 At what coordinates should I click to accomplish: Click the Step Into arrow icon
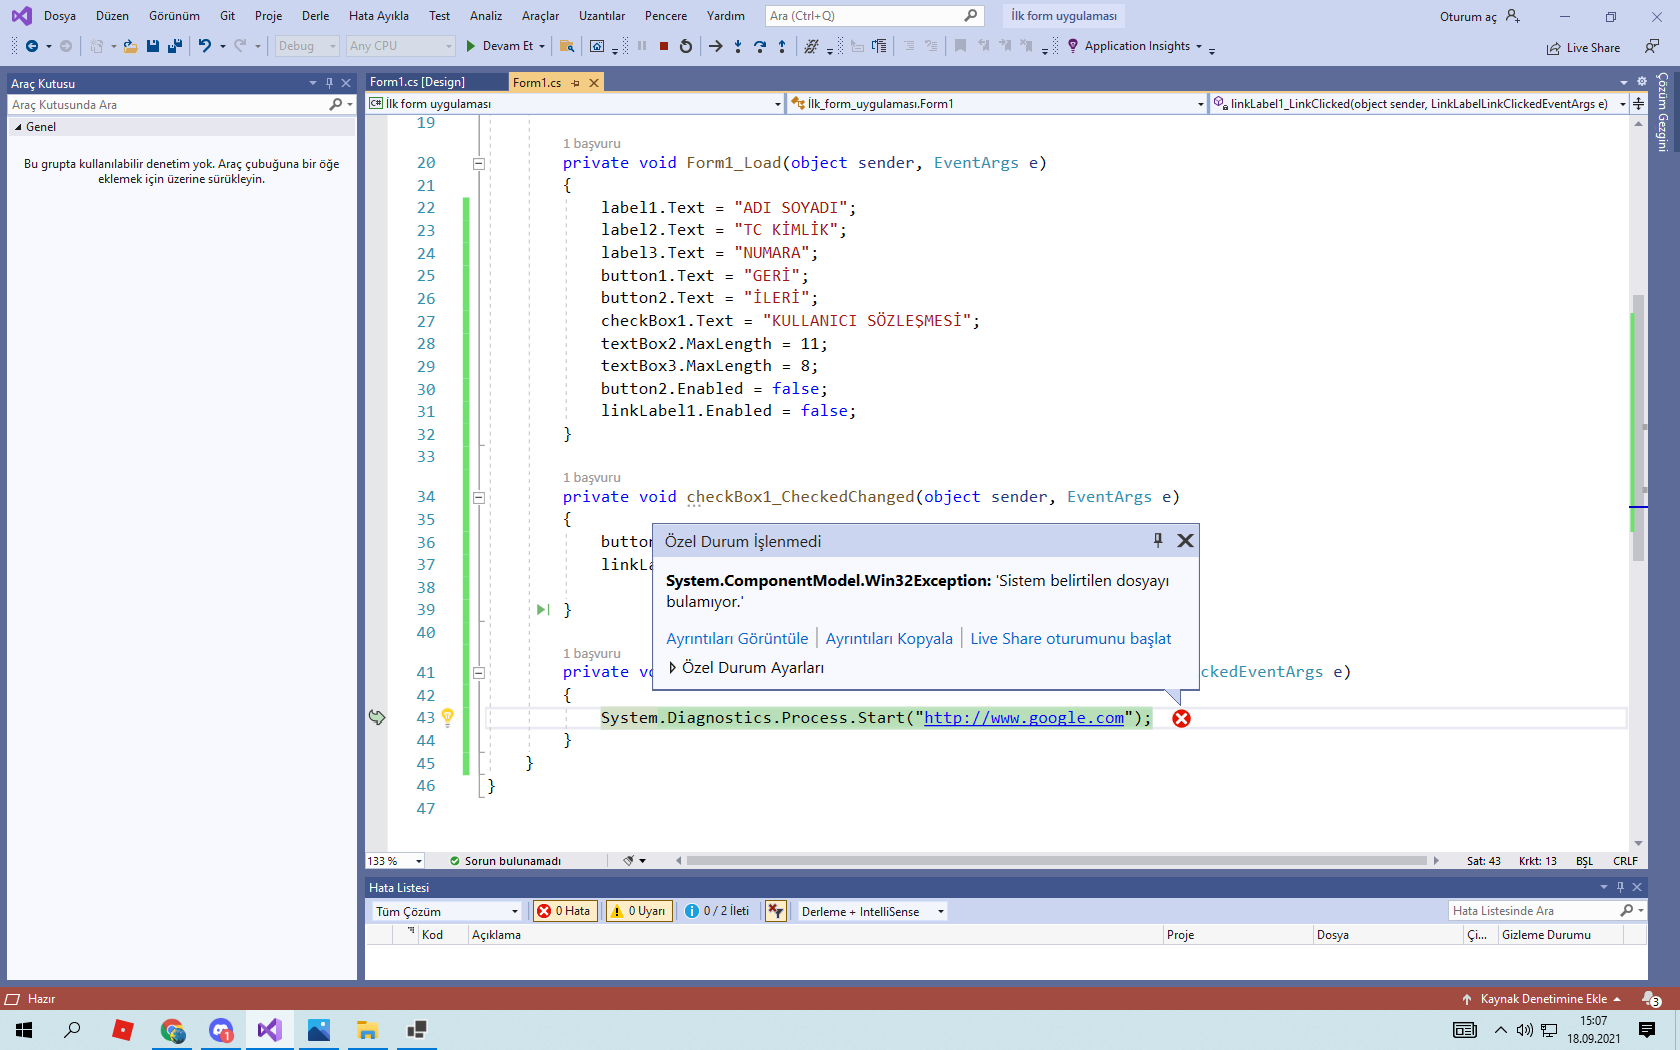pyautogui.click(x=738, y=46)
